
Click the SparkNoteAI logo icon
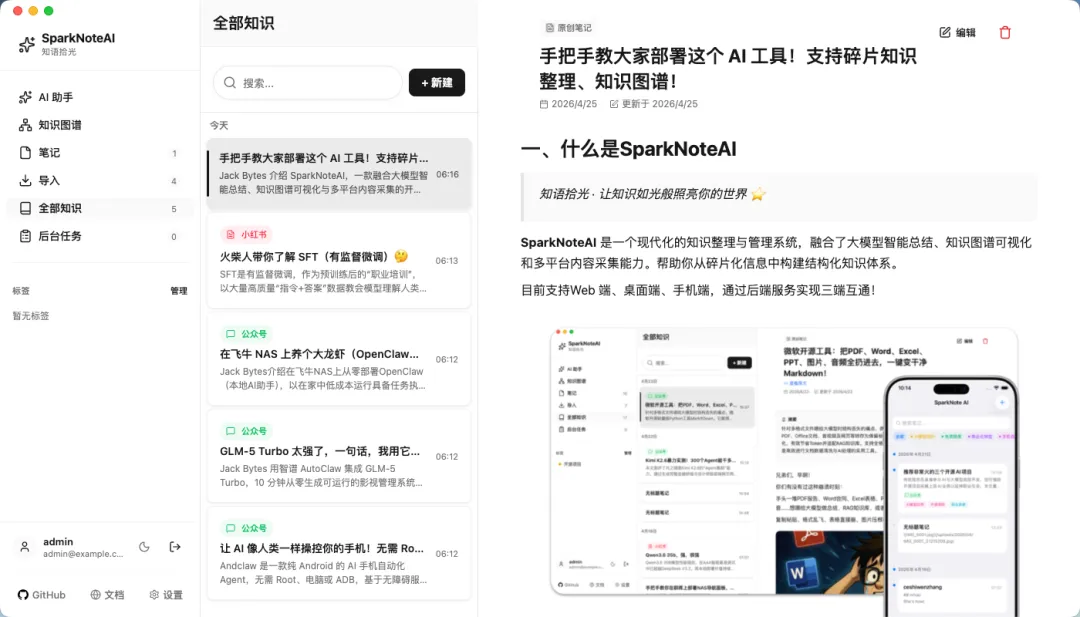(26, 45)
